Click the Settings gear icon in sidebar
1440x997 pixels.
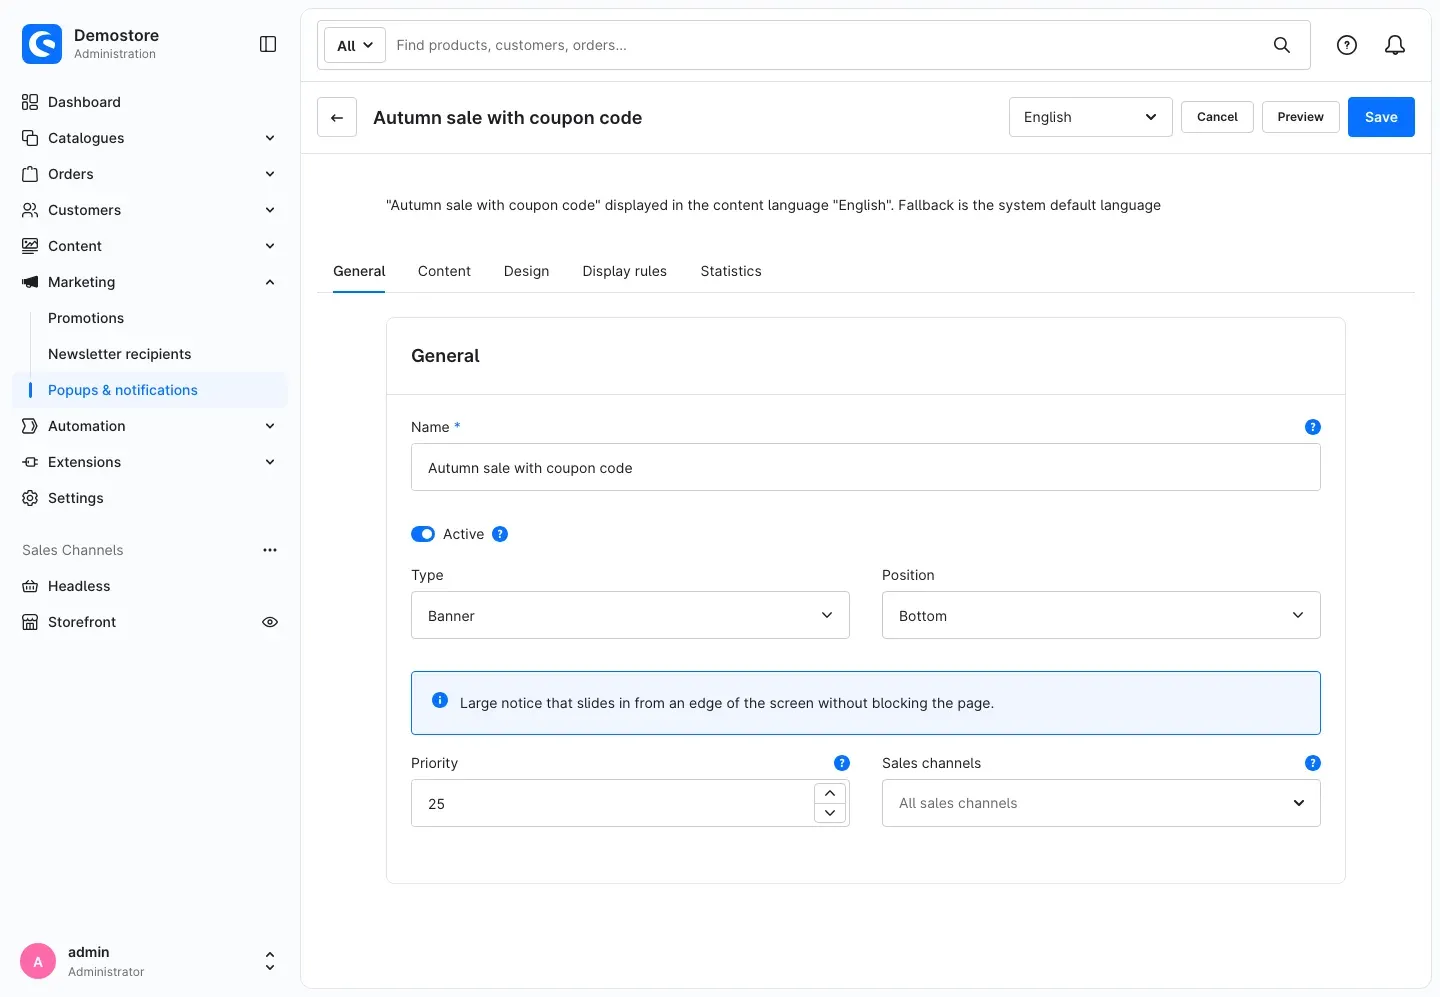[x=30, y=498]
